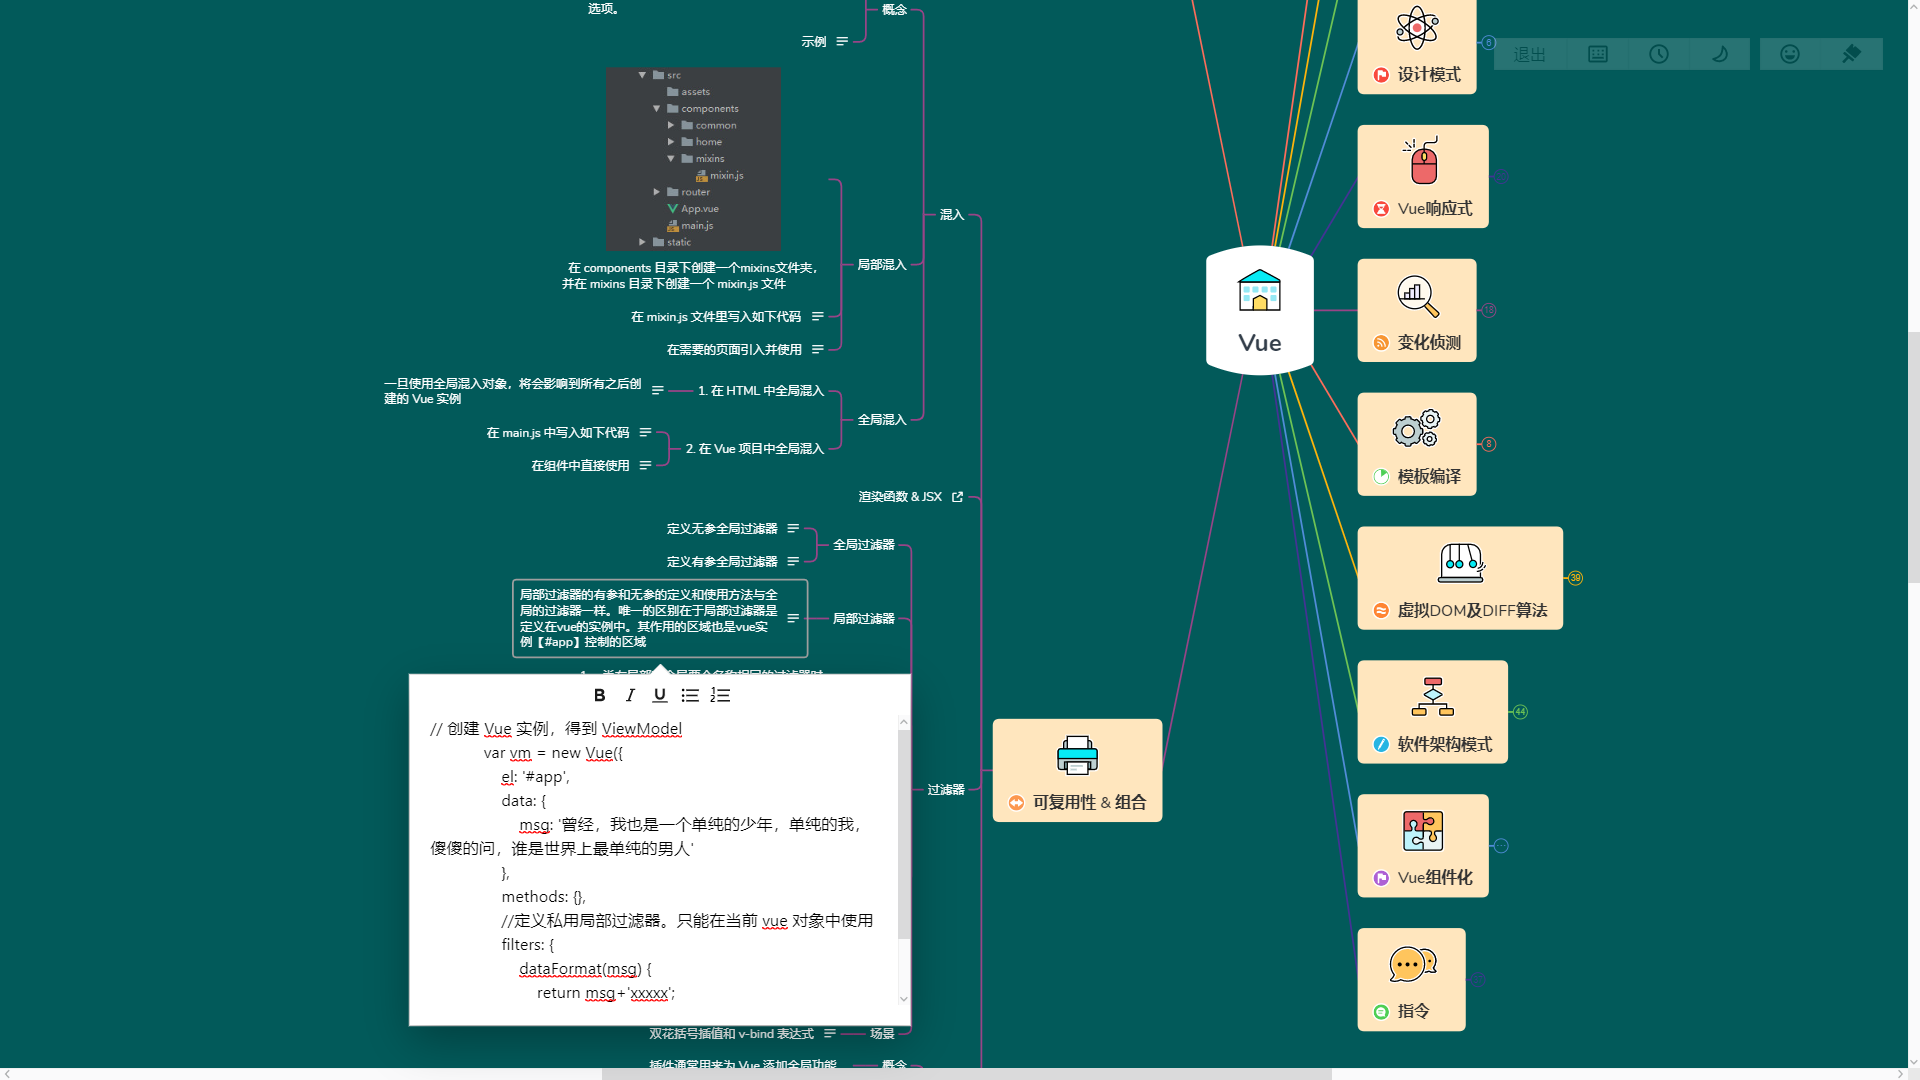Open the keyboard shortcuts icon
The image size is (1920, 1080).
[1598, 55]
